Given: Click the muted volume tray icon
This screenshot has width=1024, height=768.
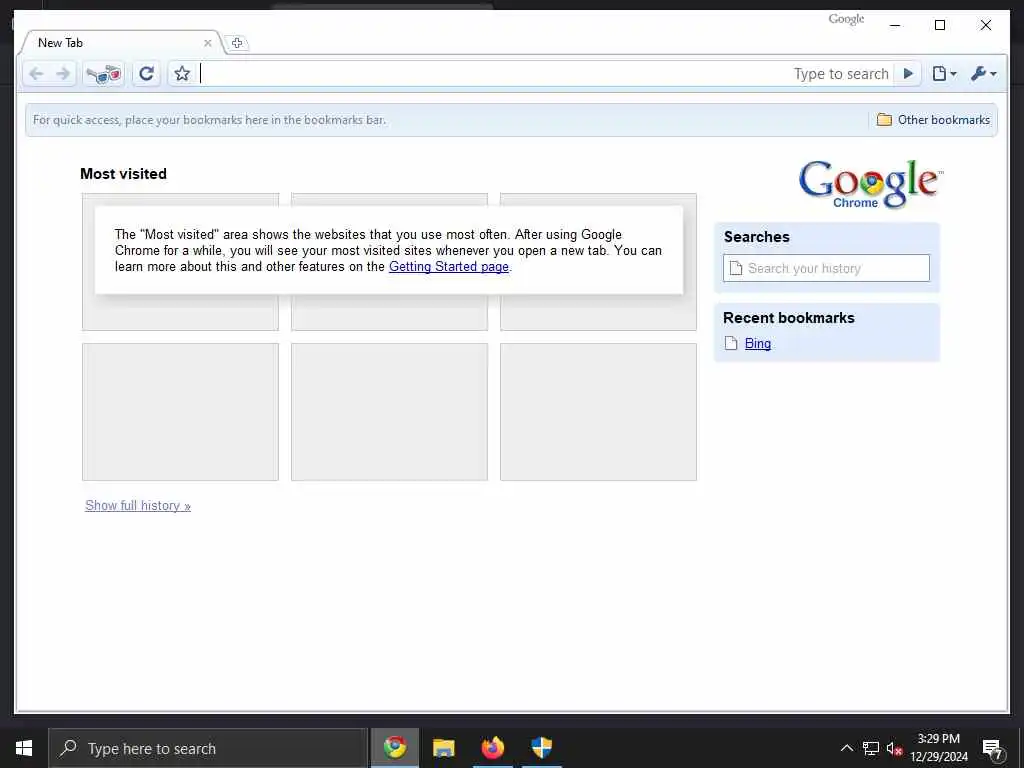Looking at the screenshot, I should tap(894, 748).
